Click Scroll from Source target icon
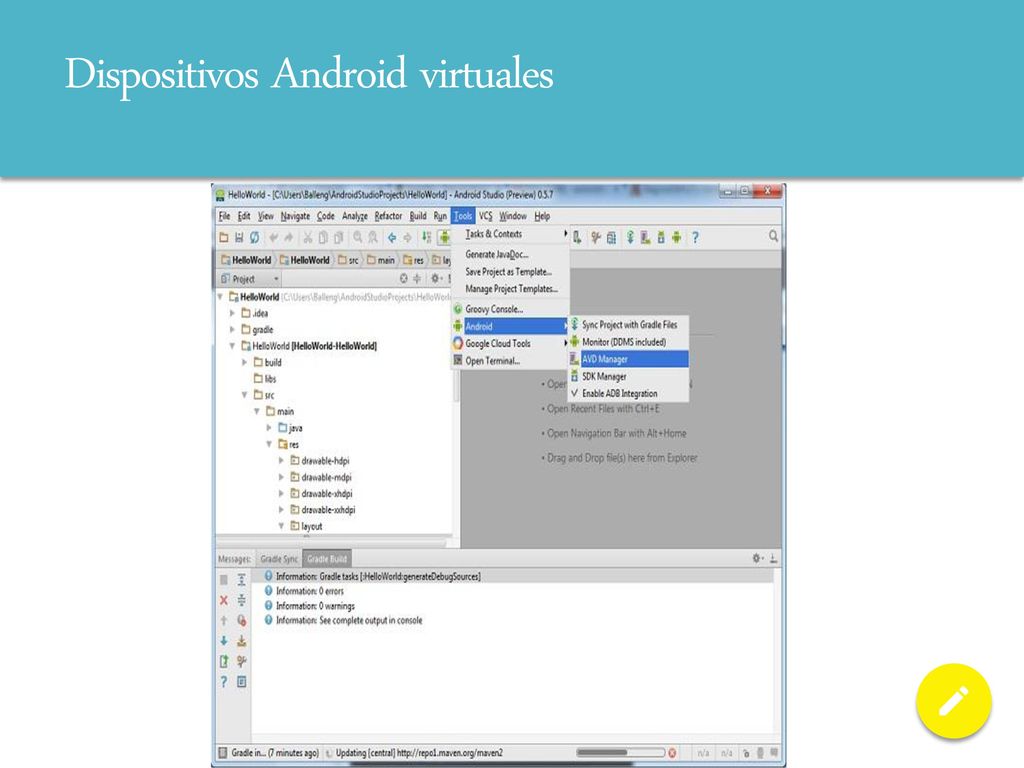 click(404, 279)
